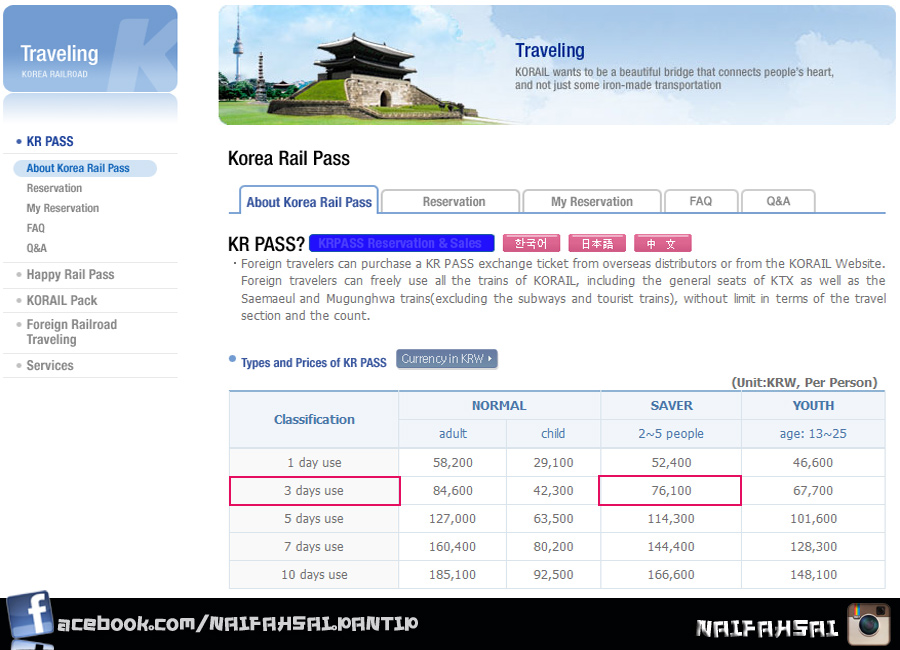900x650 pixels.
Task: Click the saver price 114,300
Action: 671,519
